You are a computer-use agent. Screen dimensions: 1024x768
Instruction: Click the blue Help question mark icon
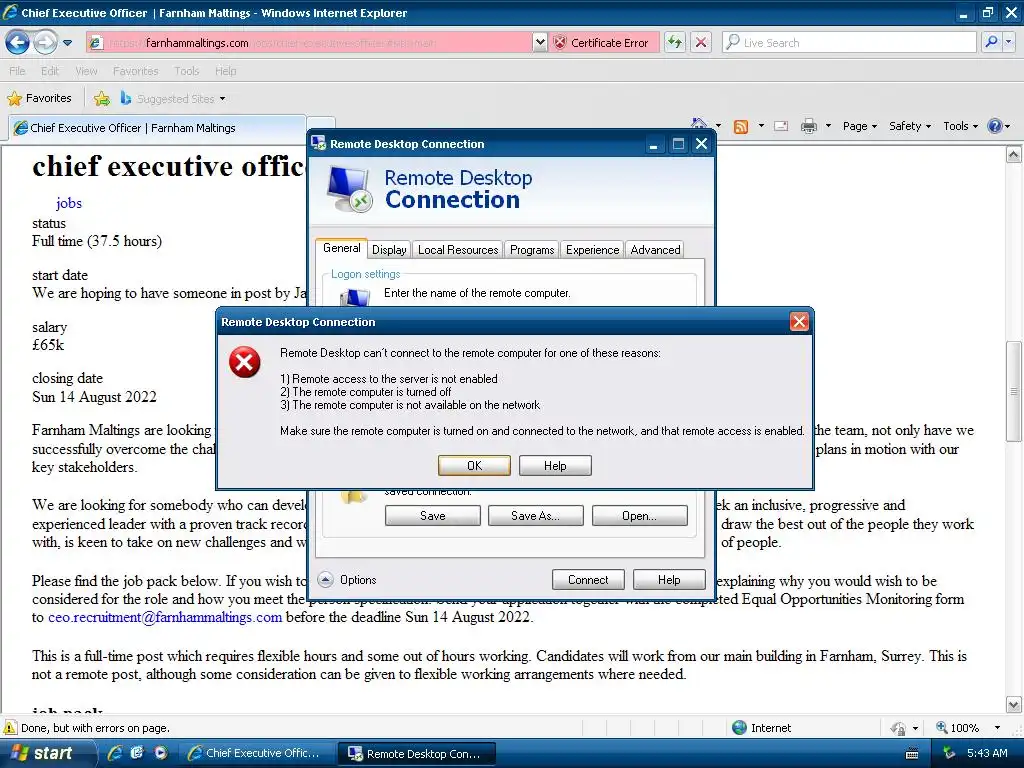pos(995,126)
